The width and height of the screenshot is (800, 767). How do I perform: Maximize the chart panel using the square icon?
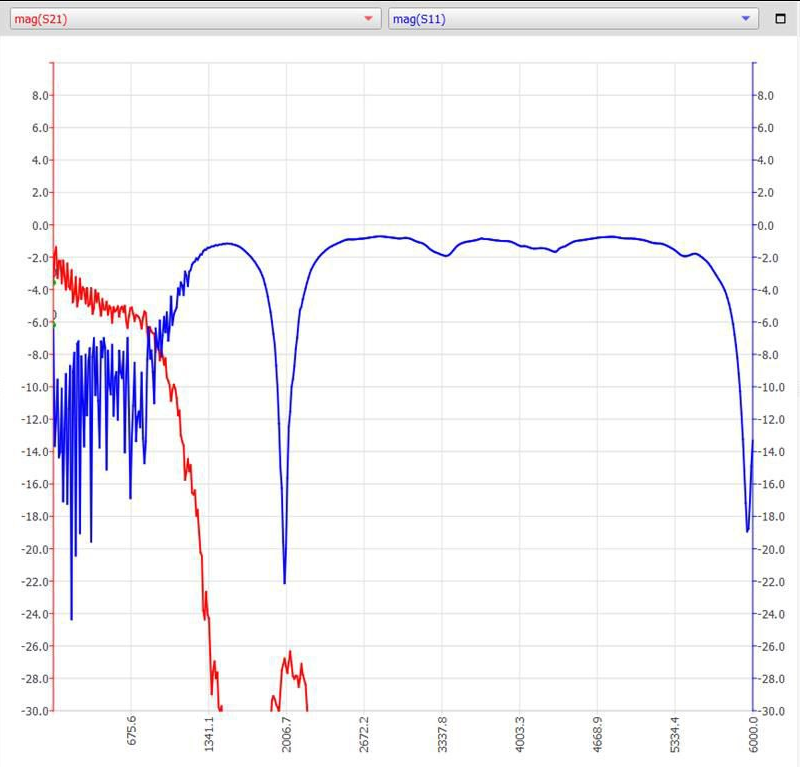[x=780, y=19]
